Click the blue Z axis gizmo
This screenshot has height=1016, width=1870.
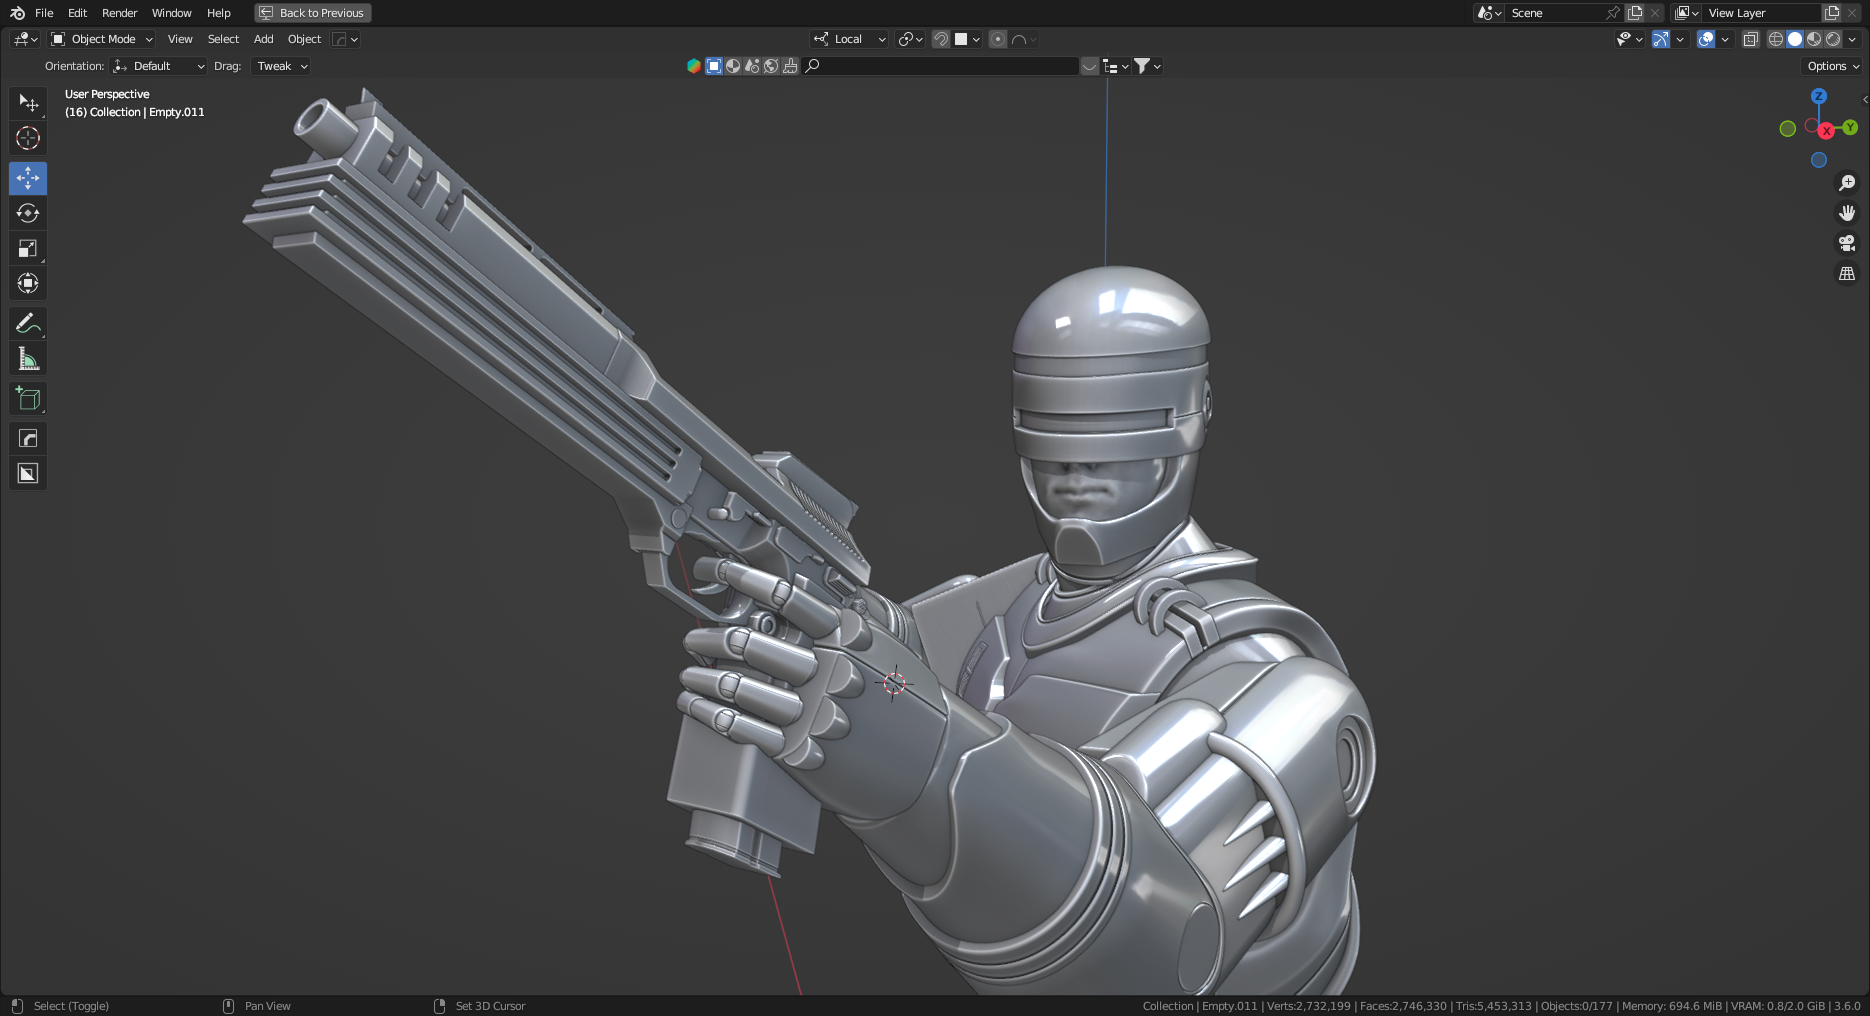tap(1819, 96)
